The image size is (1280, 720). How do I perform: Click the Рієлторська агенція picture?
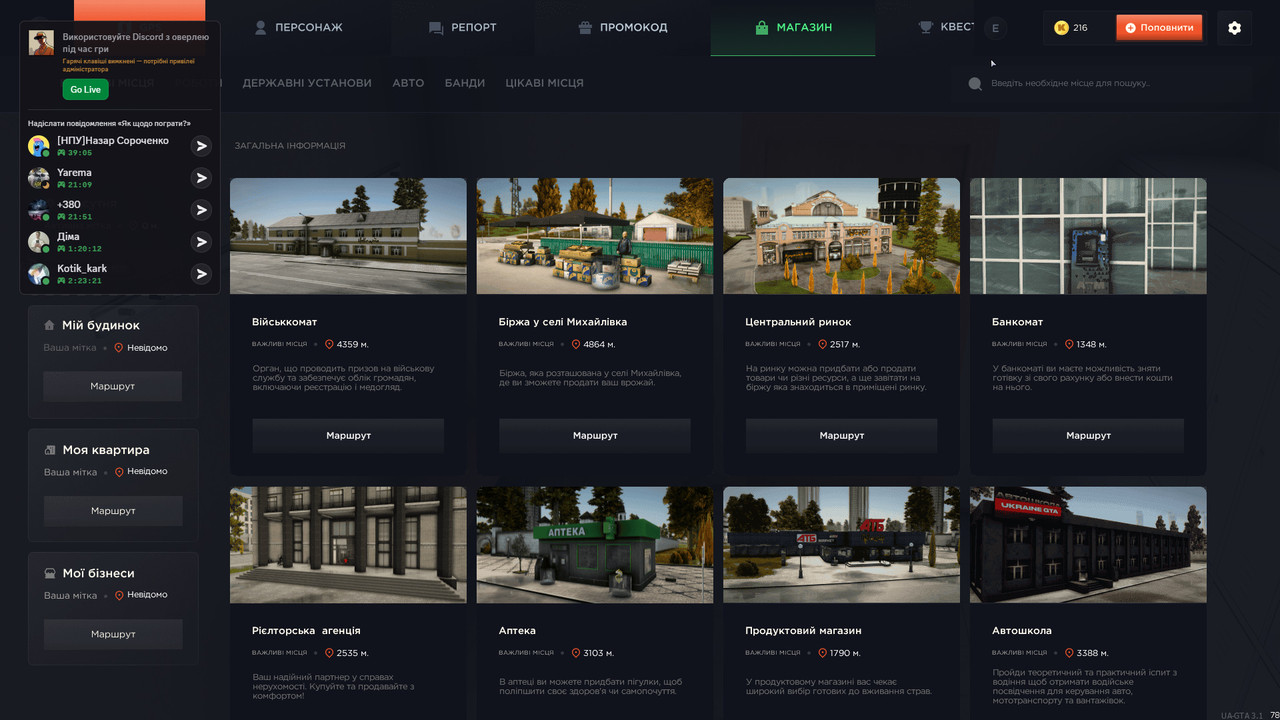click(348, 545)
